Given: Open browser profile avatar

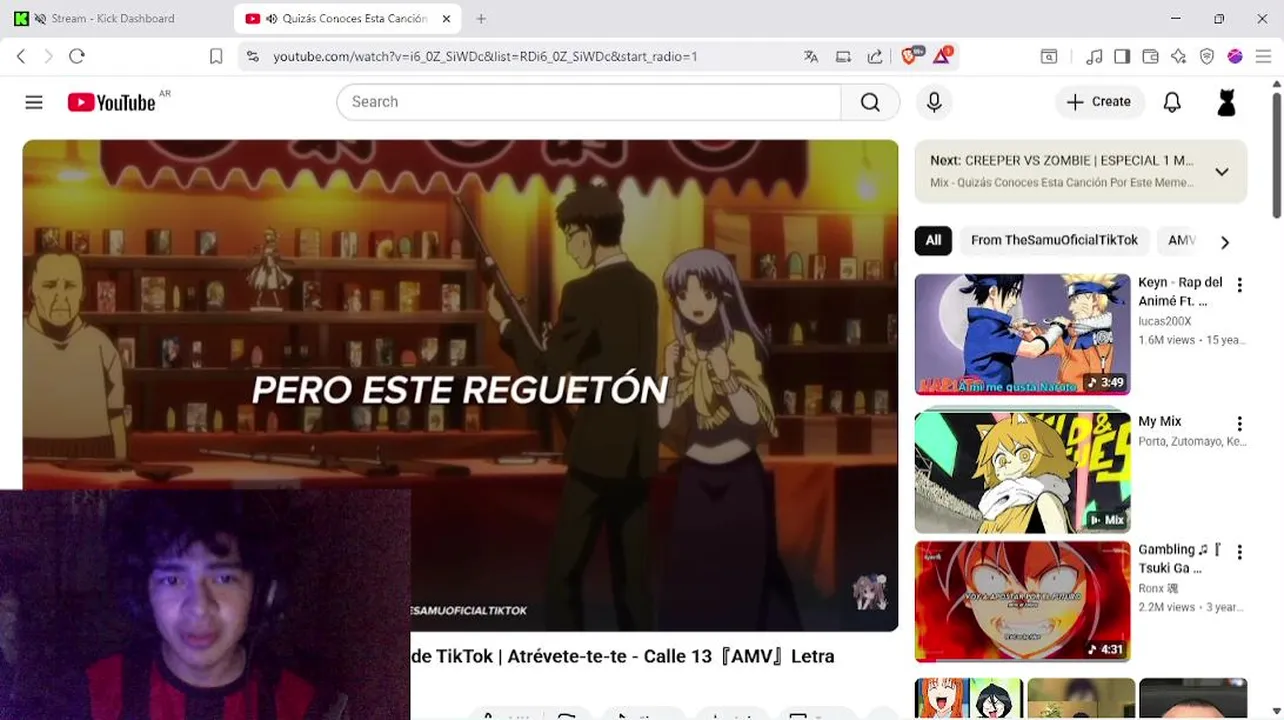Looking at the screenshot, I should click(1235, 57).
